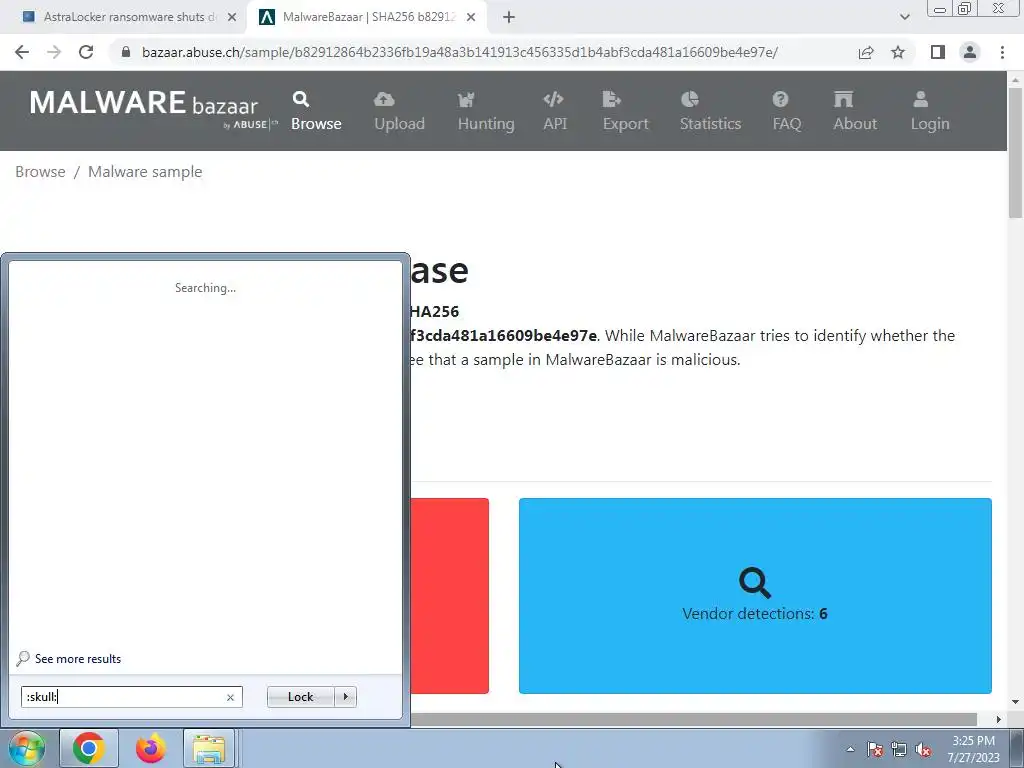Click the padlock site info icon
Screen dimensions: 1024x768
126,52
